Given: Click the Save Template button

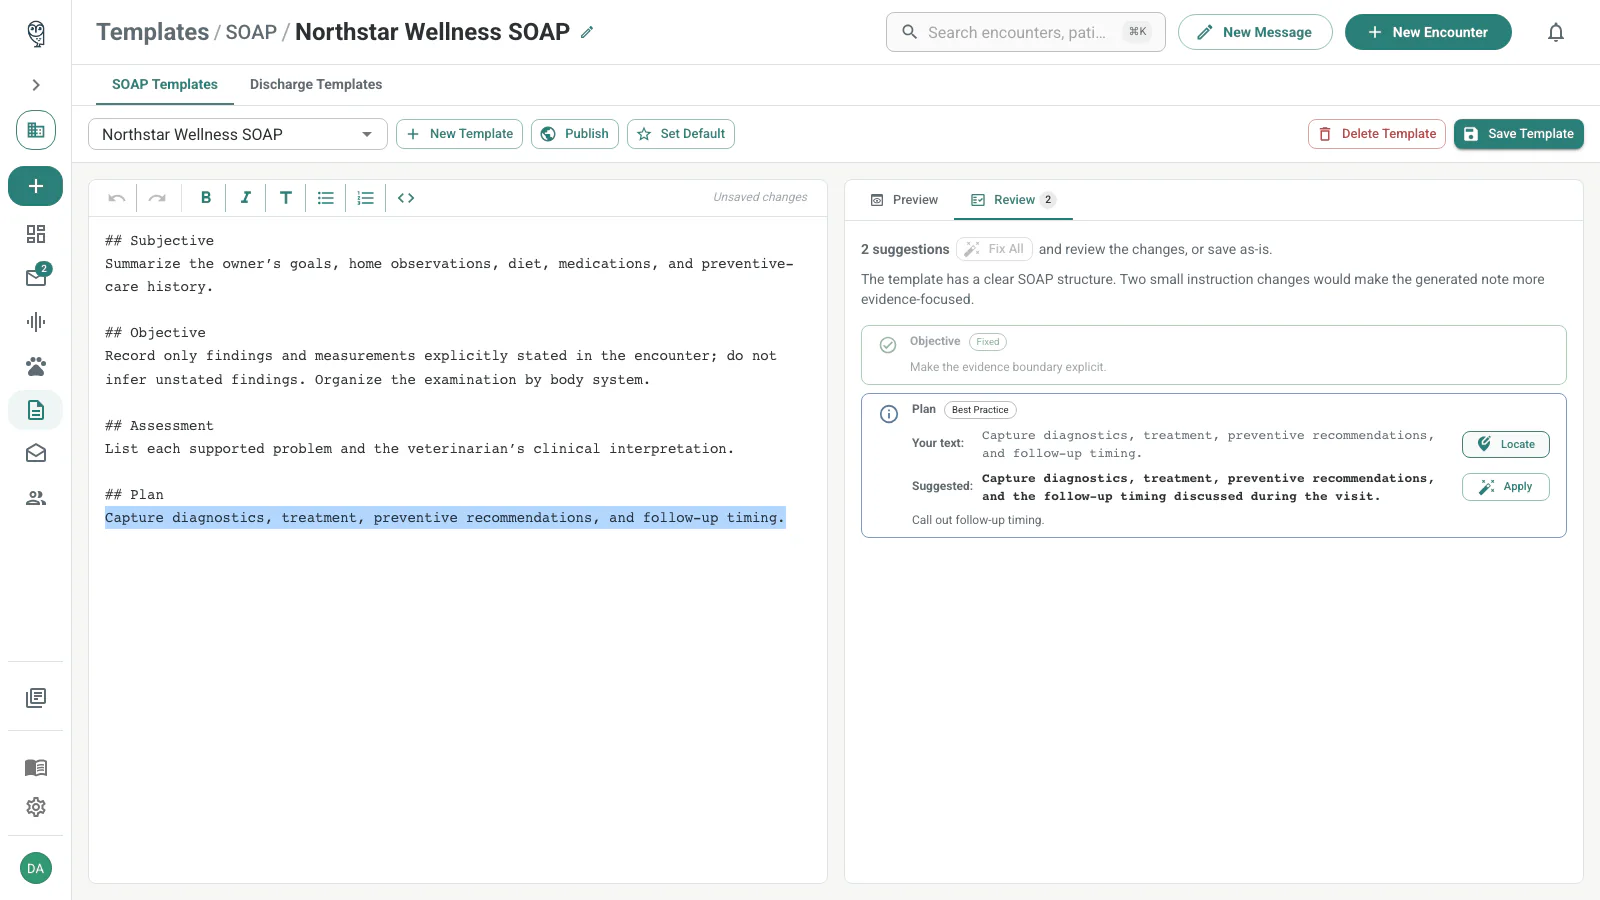Looking at the screenshot, I should click(x=1519, y=134).
